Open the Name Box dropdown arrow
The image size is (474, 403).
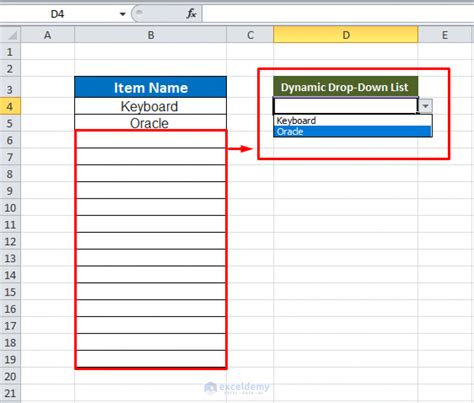(123, 14)
